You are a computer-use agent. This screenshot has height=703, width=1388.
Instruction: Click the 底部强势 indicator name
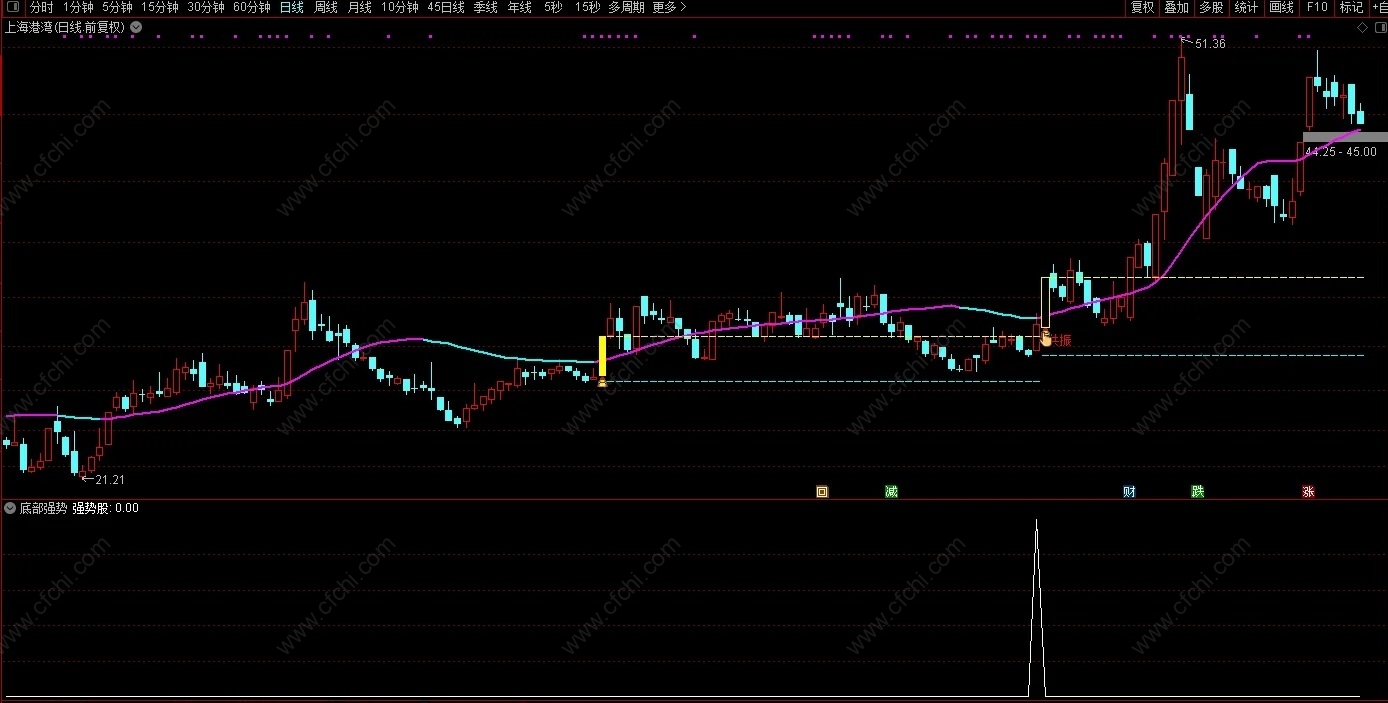click(43, 508)
